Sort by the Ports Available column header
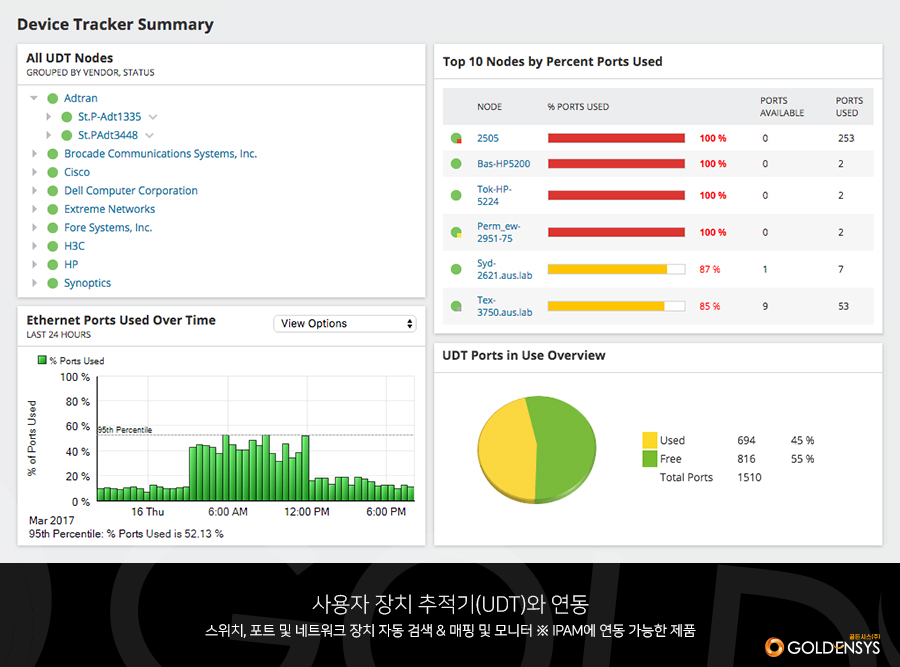 [x=774, y=107]
